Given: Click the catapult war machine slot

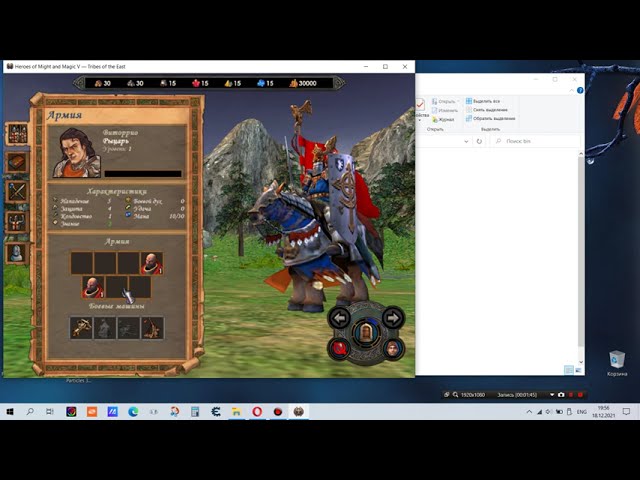Looking at the screenshot, I should pos(152,328).
